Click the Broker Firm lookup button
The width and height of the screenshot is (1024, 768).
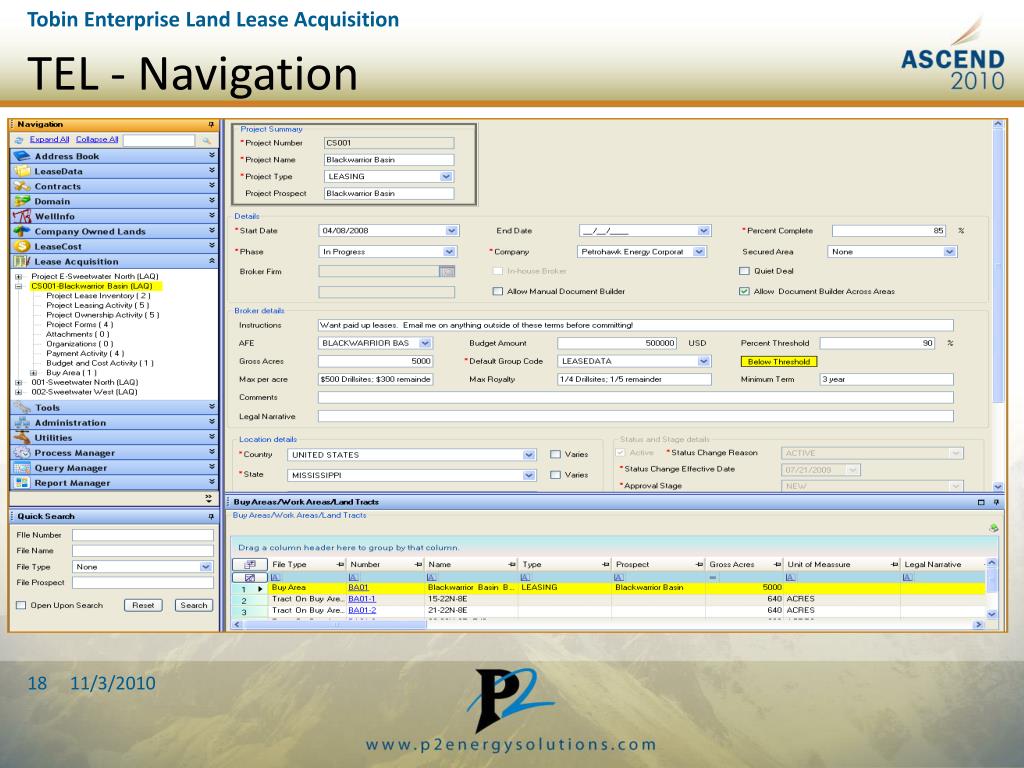[447, 271]
